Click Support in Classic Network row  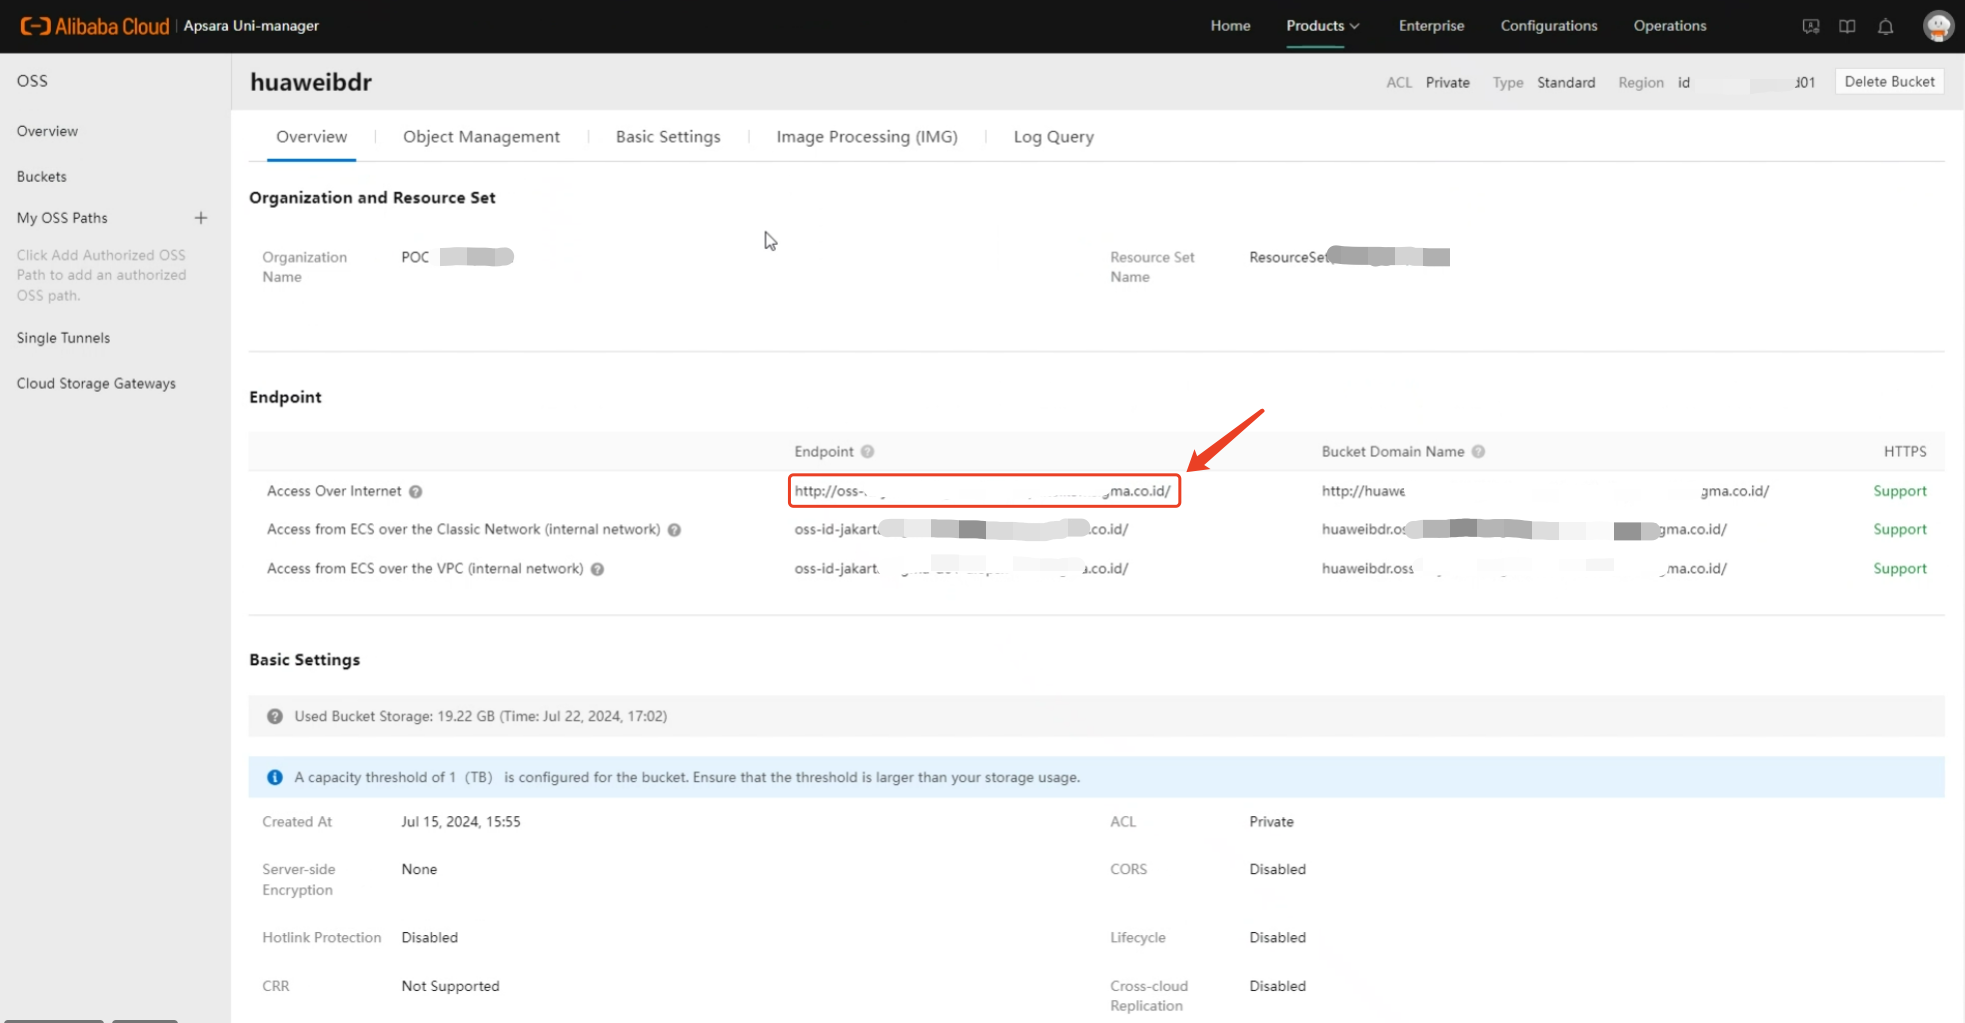click(1899, 530)
